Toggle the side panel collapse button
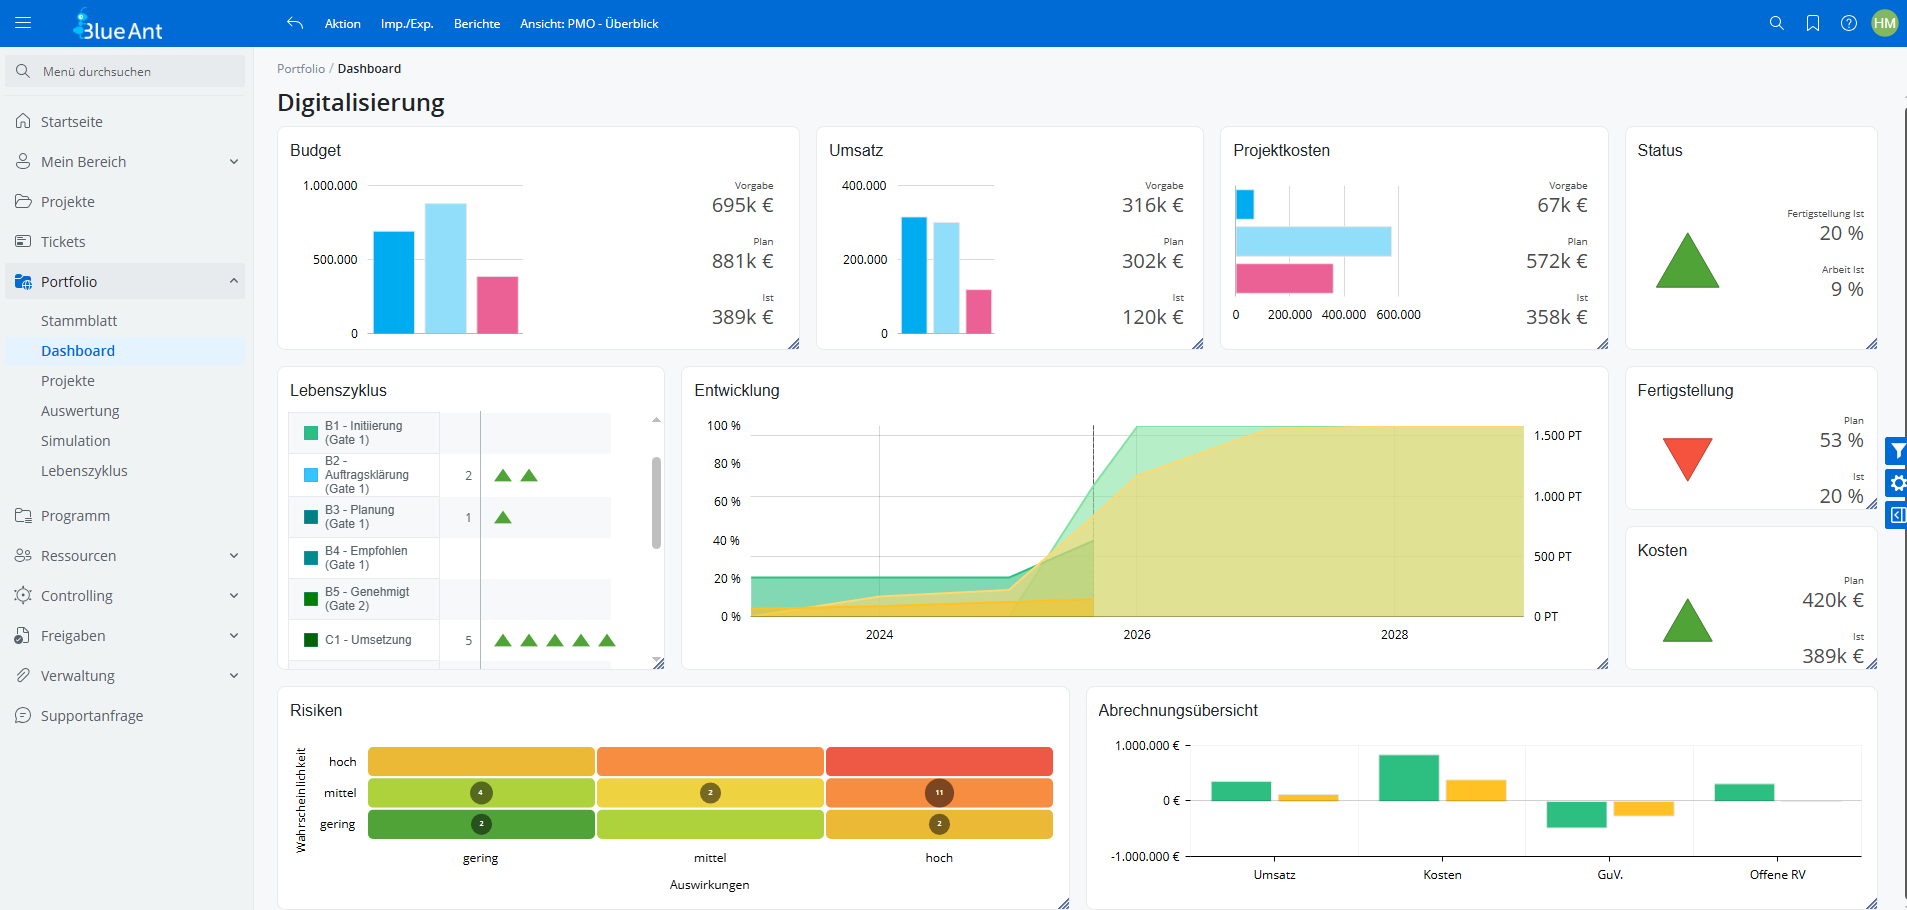Image resolution: width=1907 pixels, height=910 pixels. tap(1896, 515)
